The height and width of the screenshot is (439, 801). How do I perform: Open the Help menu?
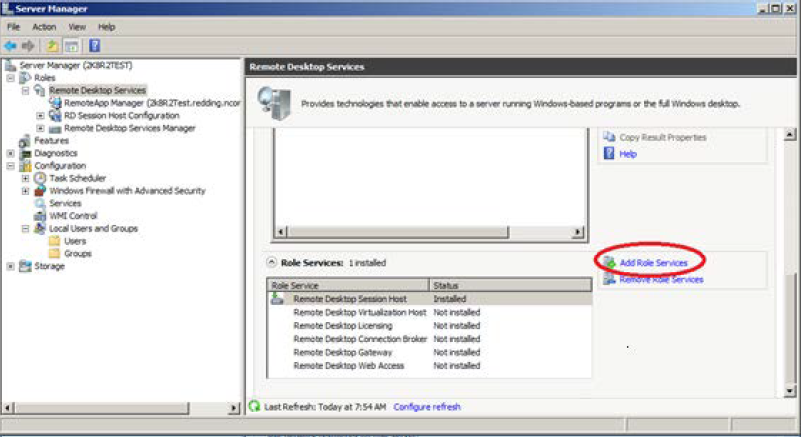click(x=107, y=27)
